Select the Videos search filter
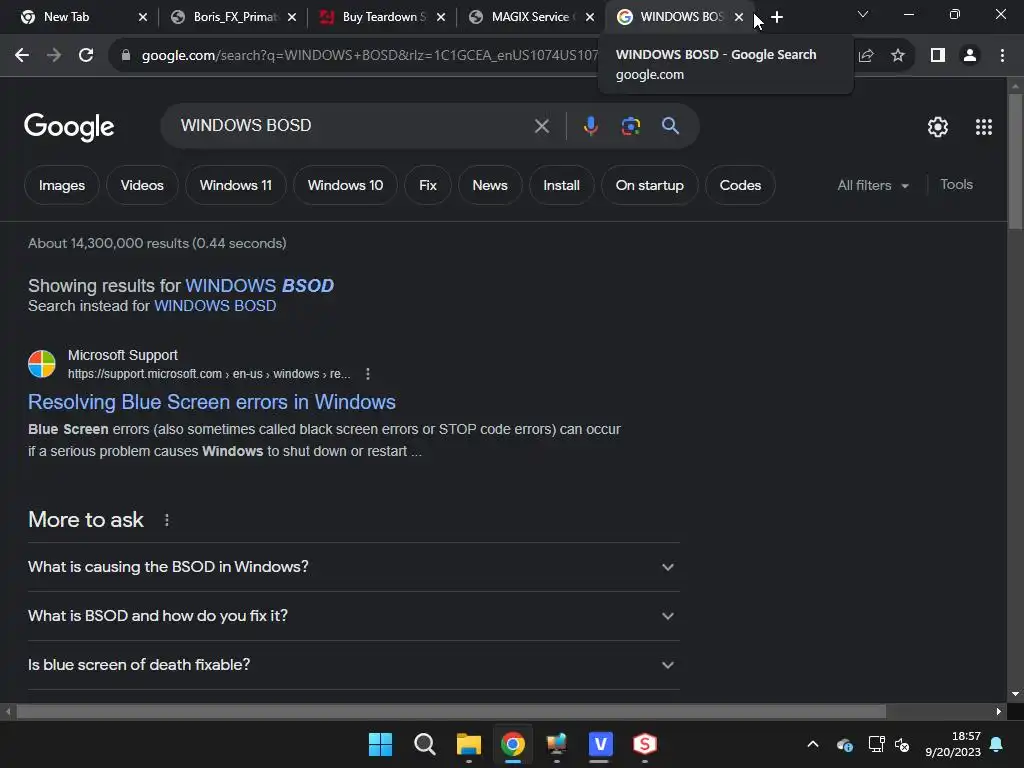The image size is (1024, 768). (x=142, y=185)
